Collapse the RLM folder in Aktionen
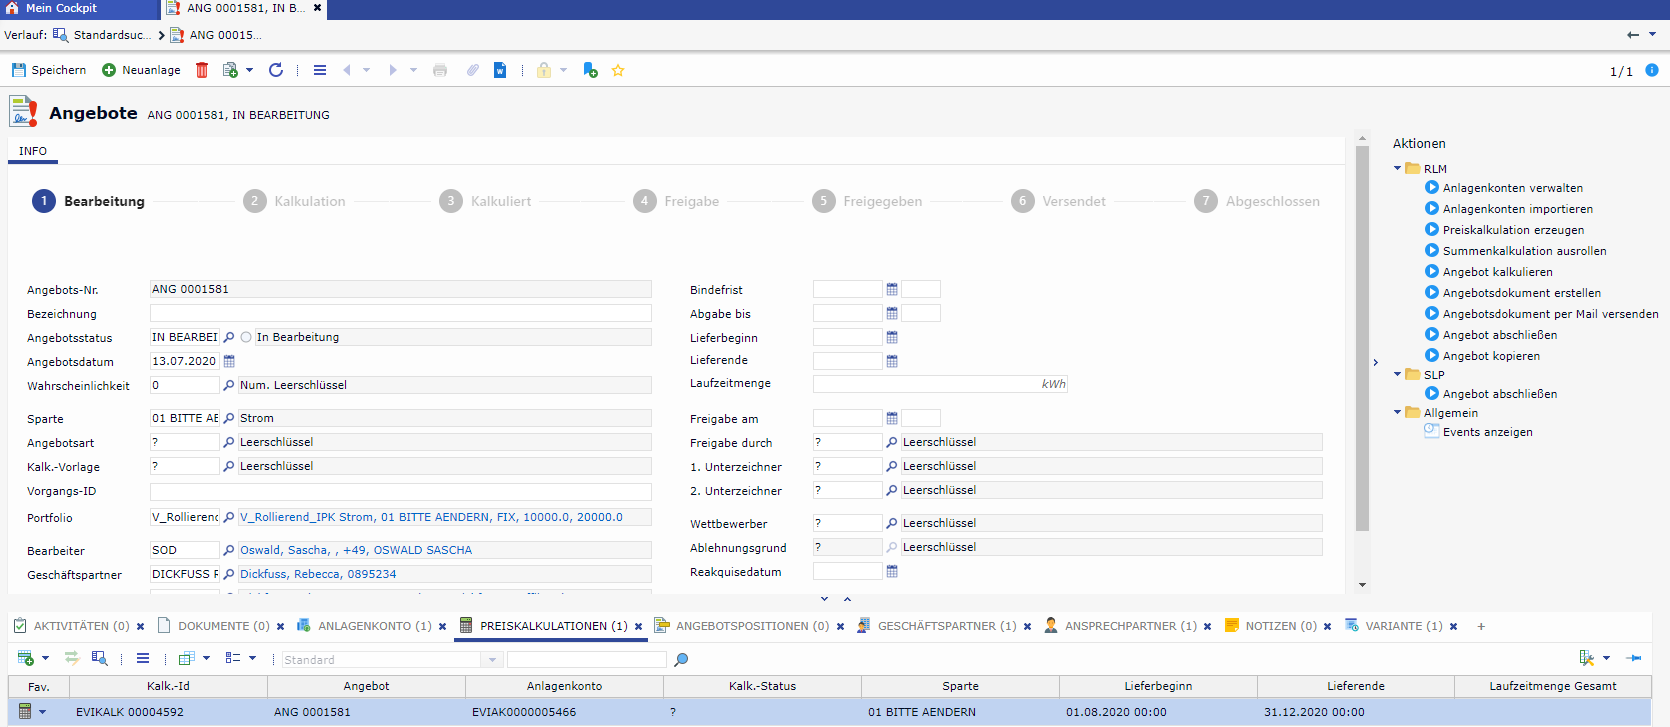The width and height of the screenshot is (1670, 727). 1398,168
